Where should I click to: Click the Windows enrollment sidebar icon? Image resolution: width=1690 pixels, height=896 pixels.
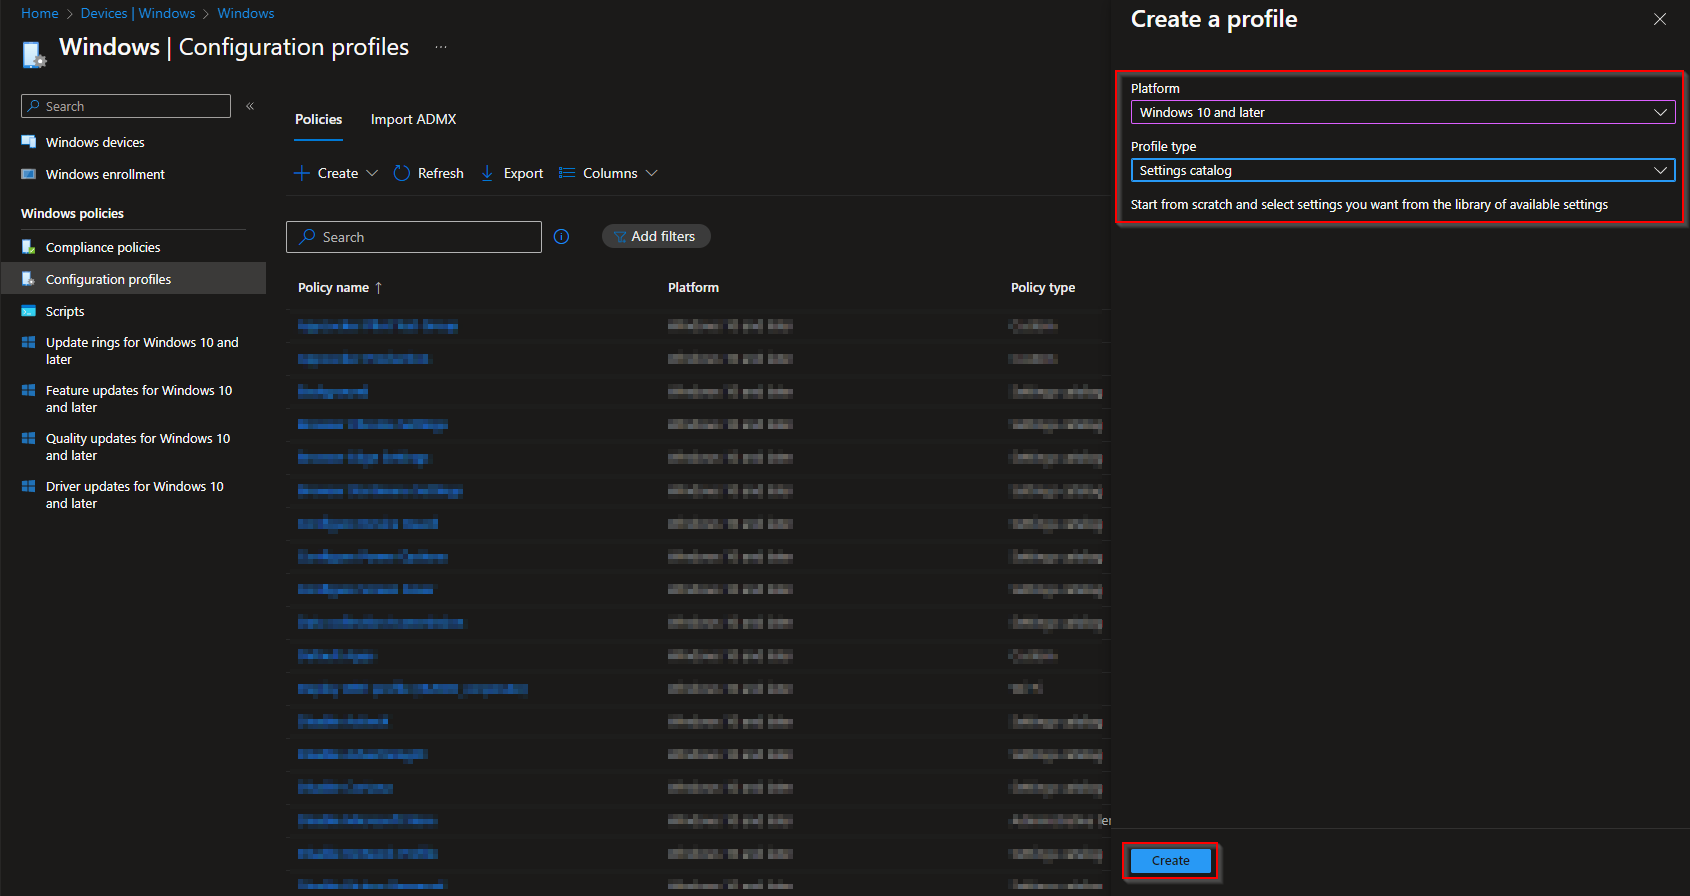pos(29,174)
